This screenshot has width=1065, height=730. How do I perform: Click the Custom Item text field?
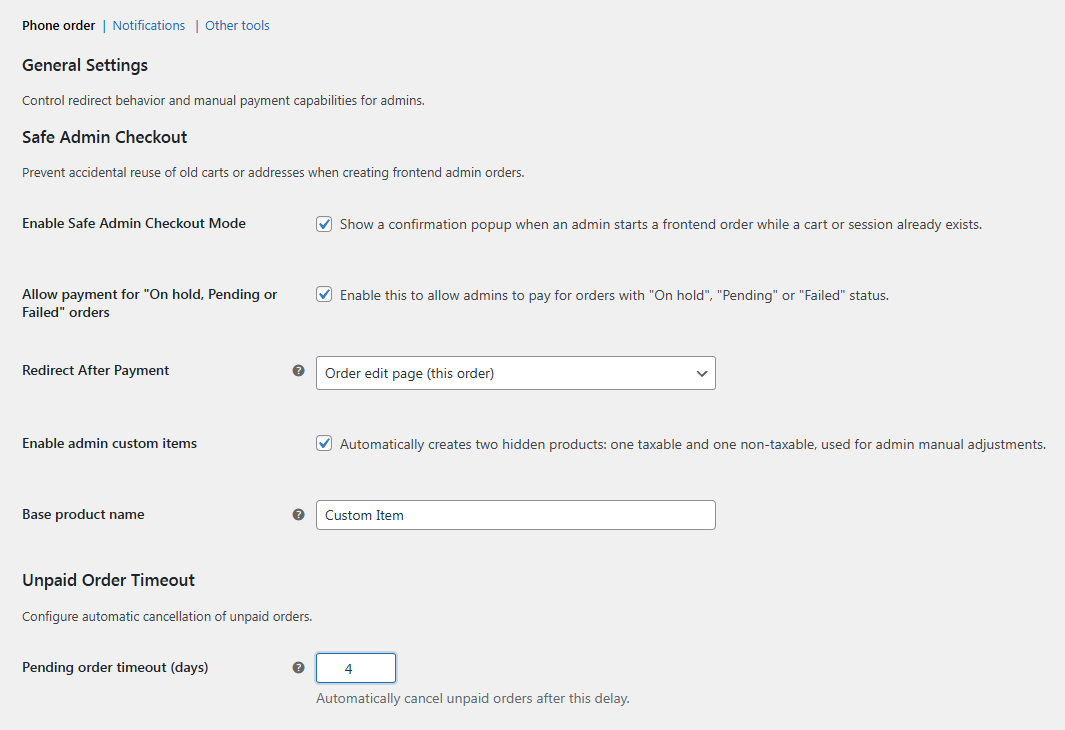pyautogui.click(x=515, y=515)
